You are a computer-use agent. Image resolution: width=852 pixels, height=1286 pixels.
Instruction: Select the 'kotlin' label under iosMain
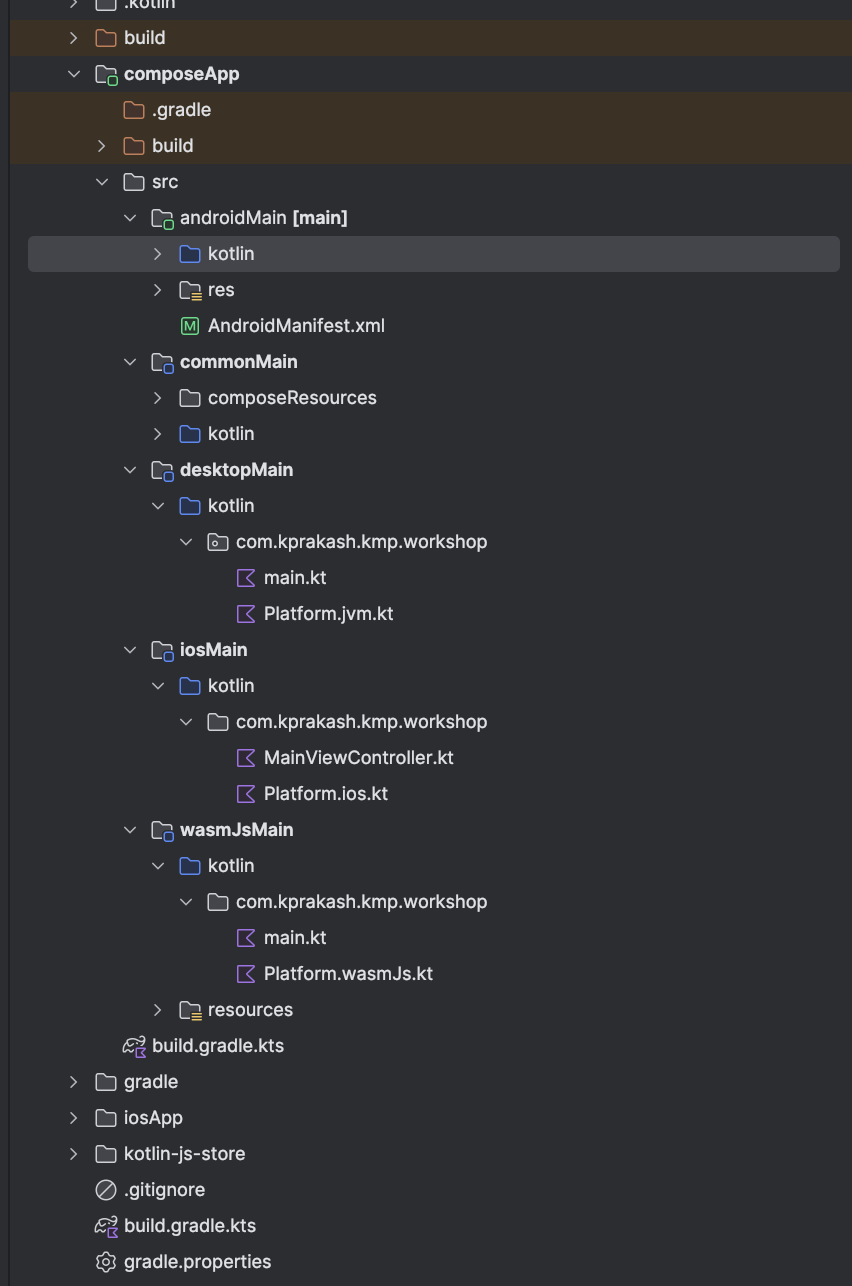(231, 686)
